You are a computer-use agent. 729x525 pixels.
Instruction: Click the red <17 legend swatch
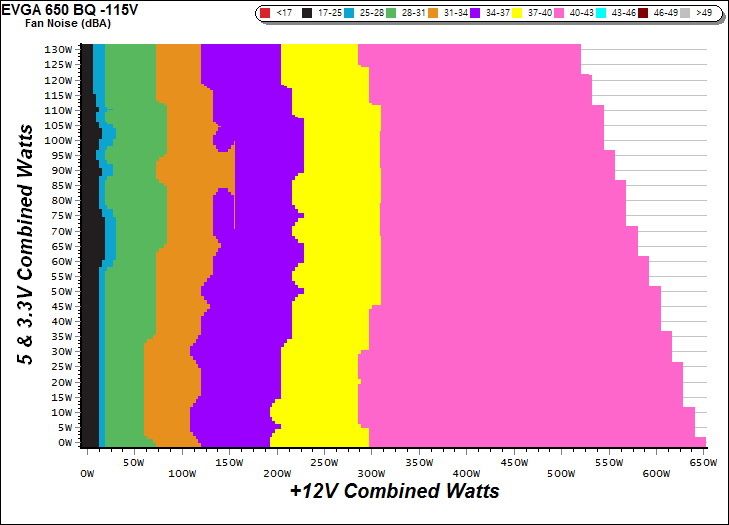pyautogui.click(x=265, y=14)
